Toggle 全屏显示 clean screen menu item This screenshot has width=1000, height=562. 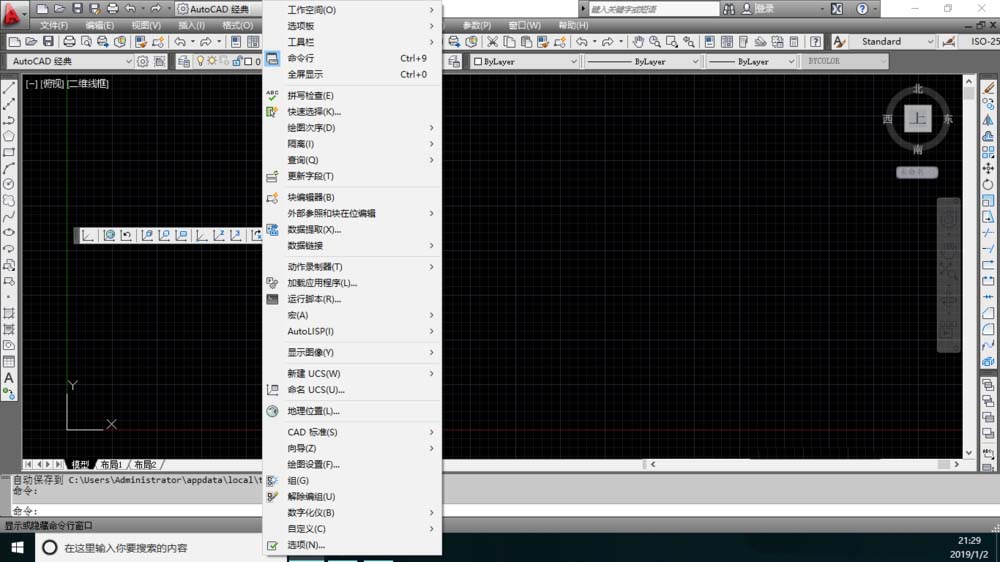pyautogui.click(x=352, y=74)
